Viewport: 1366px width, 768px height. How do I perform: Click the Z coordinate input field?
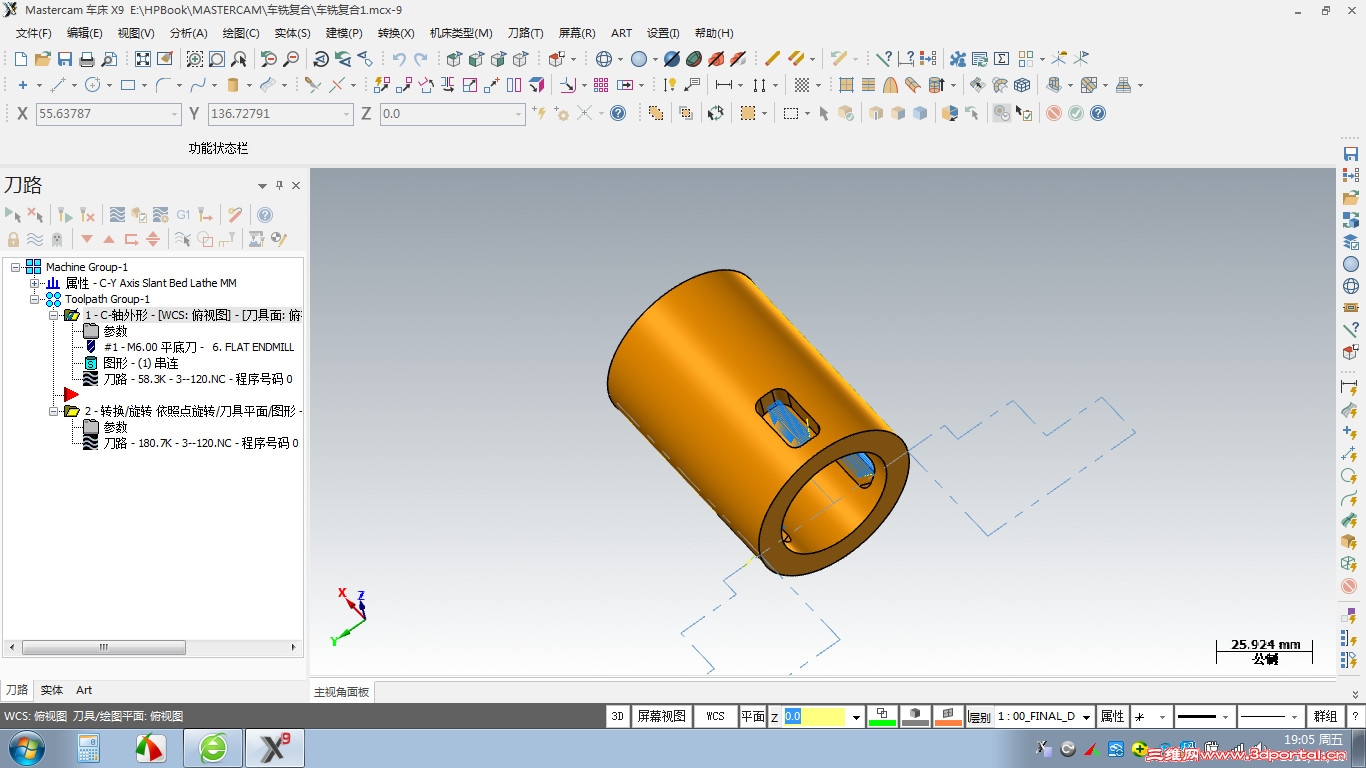(451, 114)
